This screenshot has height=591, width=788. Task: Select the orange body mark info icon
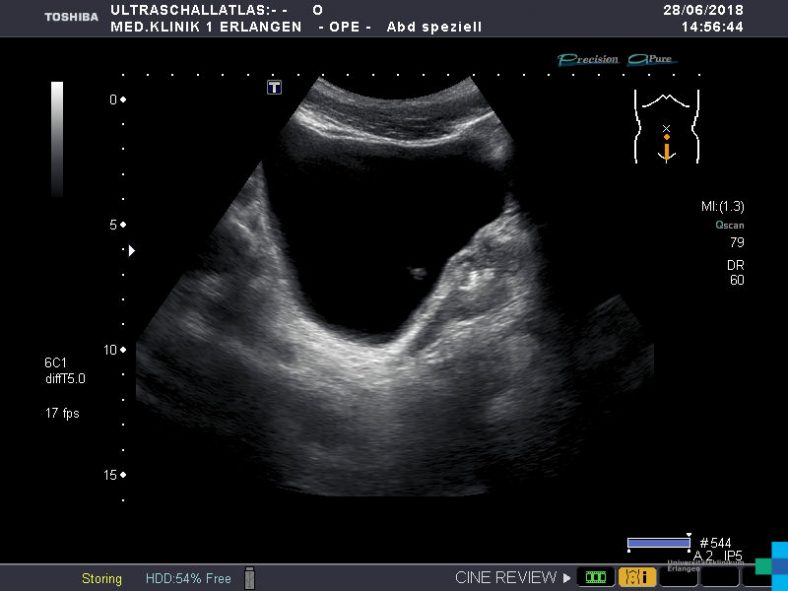[637, 577]
